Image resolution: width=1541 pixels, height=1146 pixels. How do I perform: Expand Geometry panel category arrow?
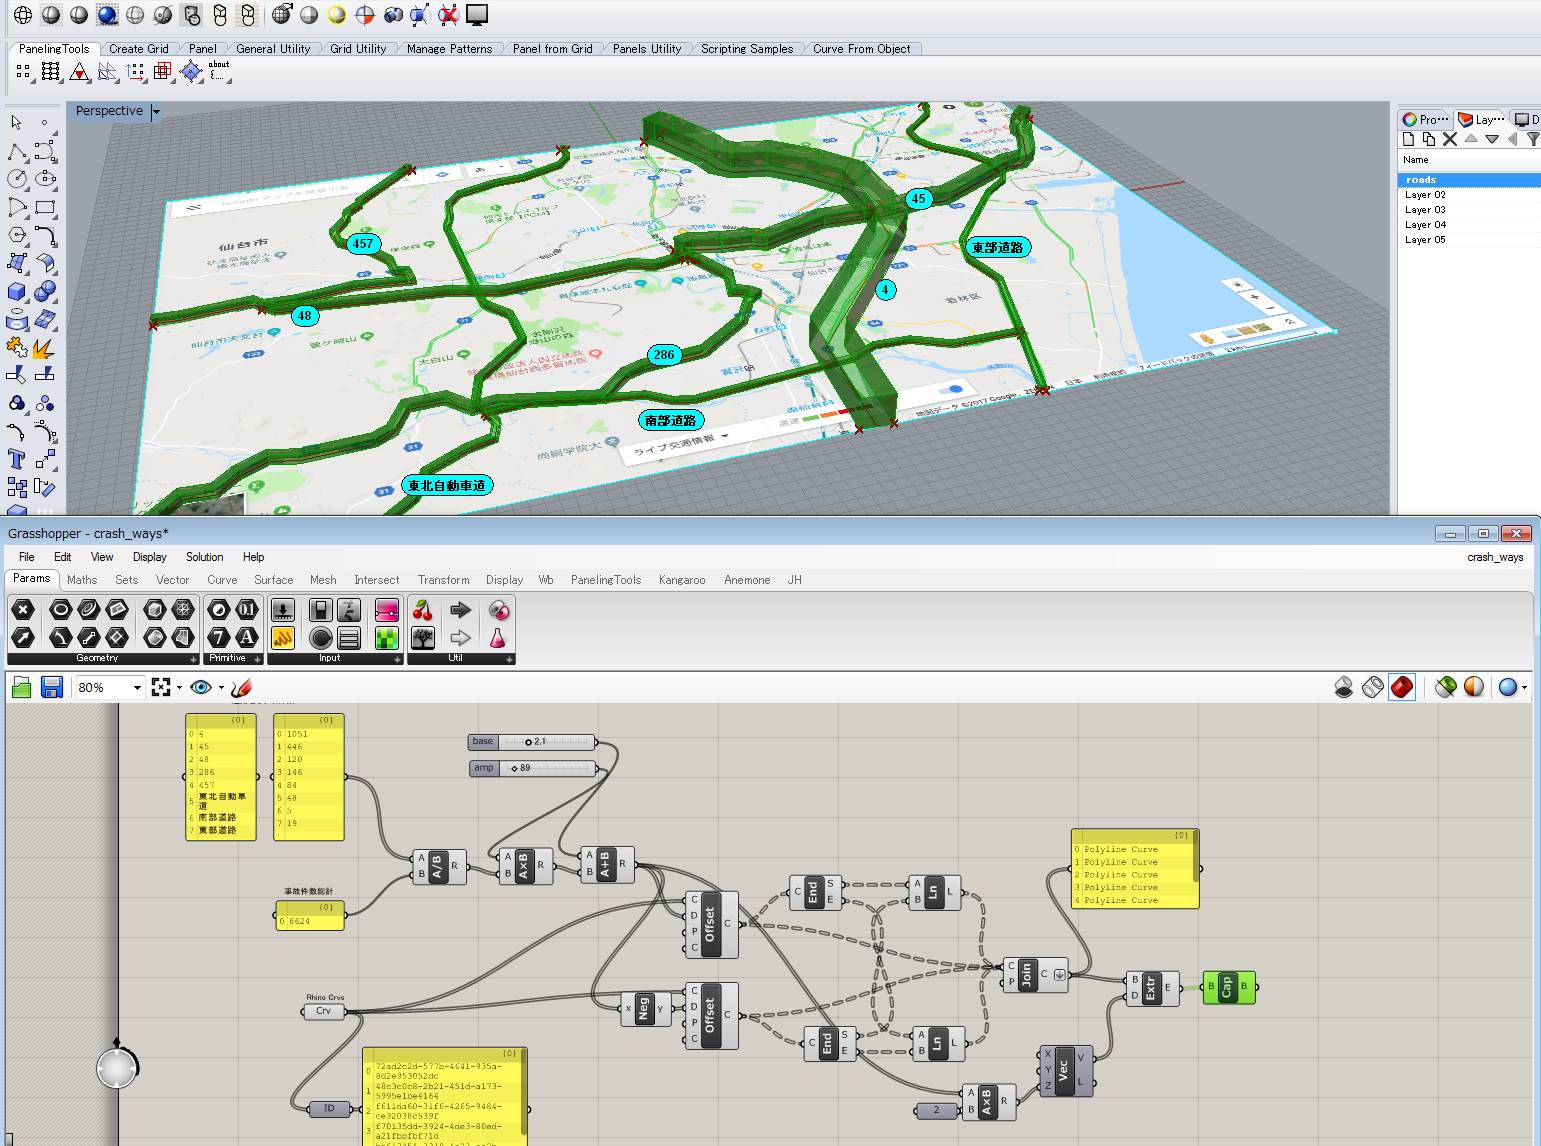pos(193,659)
